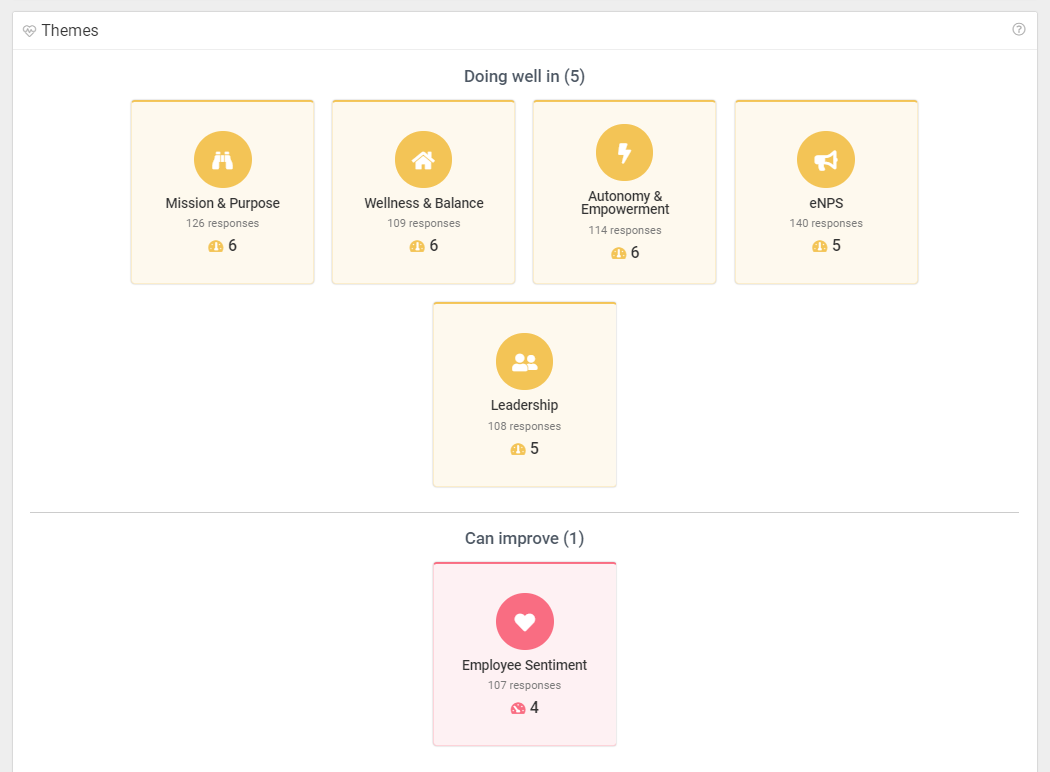Click the Employee Sentiment heart icon
Image resolution: width=1050 pixels, height=772 pixels.
point(524,621)
